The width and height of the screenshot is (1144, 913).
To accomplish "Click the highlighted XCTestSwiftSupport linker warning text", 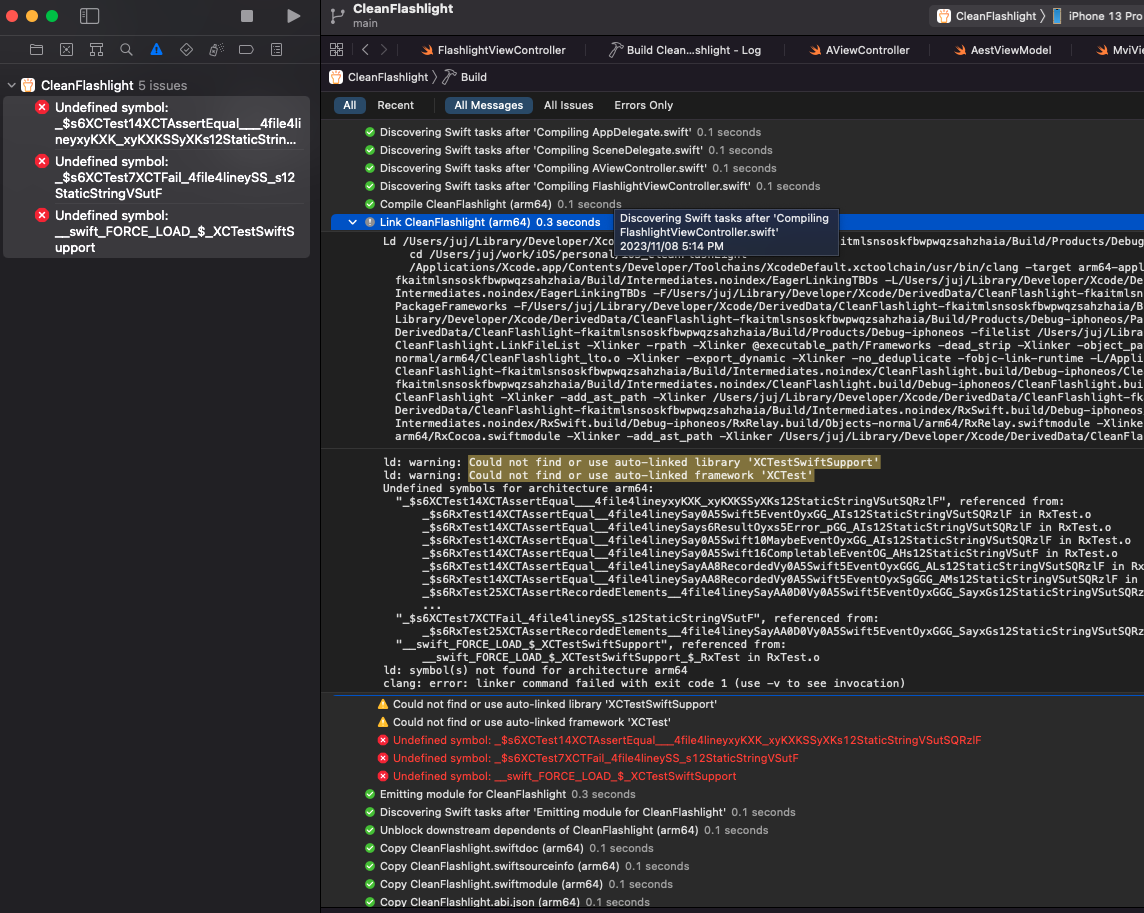I will click(x=674, y=462).
